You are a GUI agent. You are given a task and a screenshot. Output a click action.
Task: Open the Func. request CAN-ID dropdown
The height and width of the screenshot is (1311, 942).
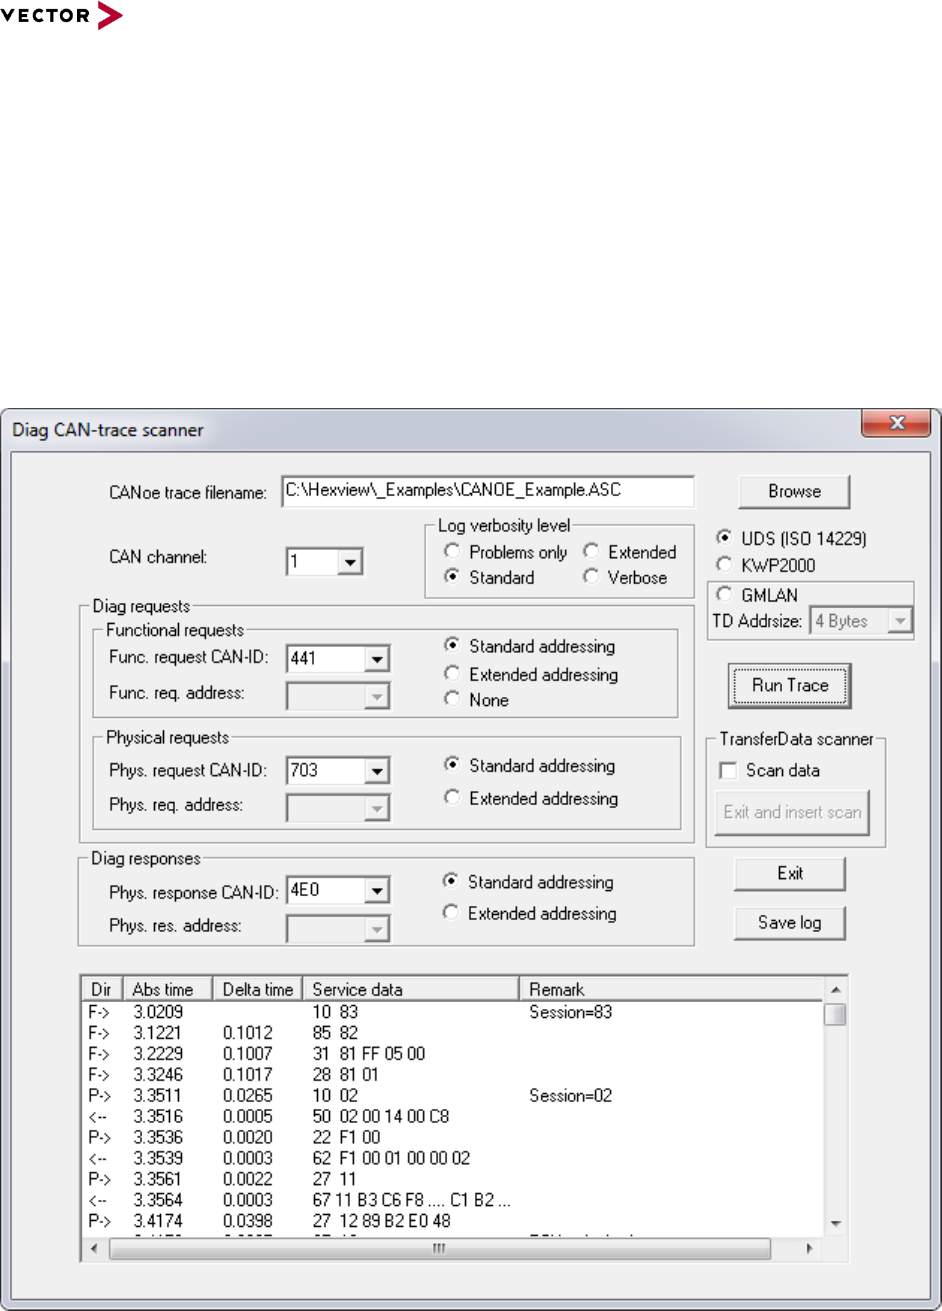click(x=376, y=660)
